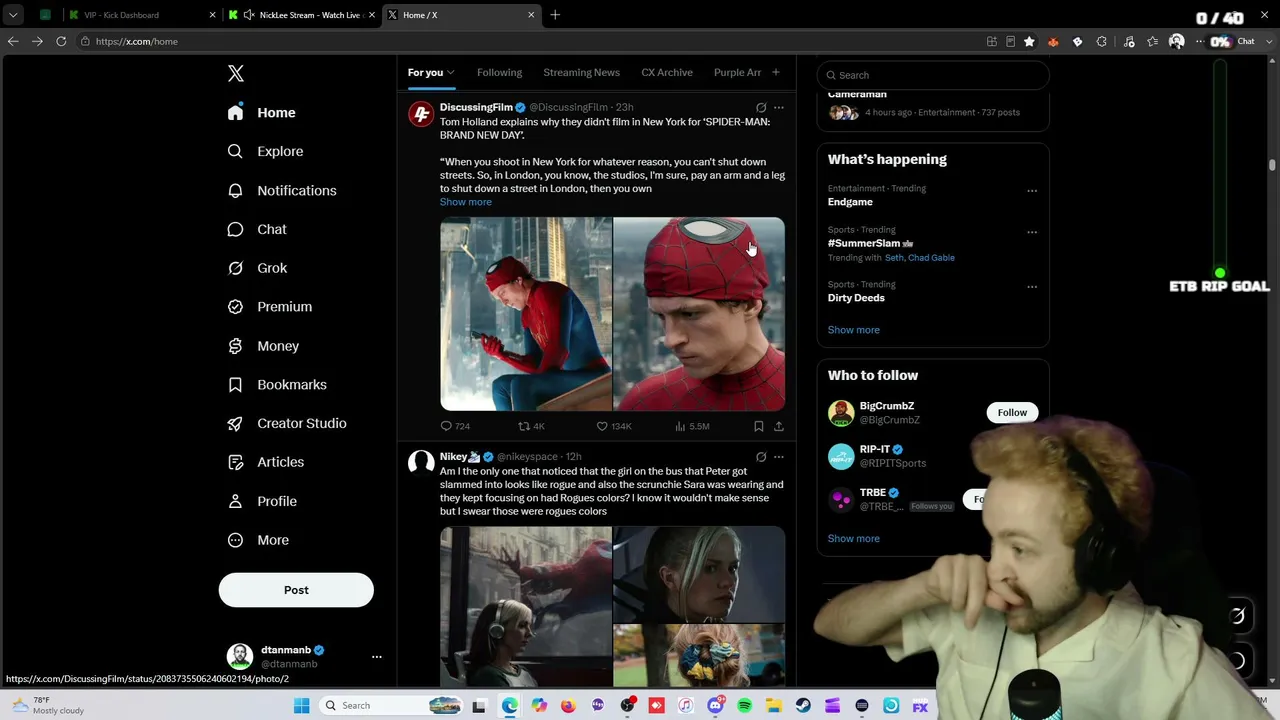Screen dimensions: 1280x720
Task: Open dtanmanb account options menu
Action: (x=377, y=657)
